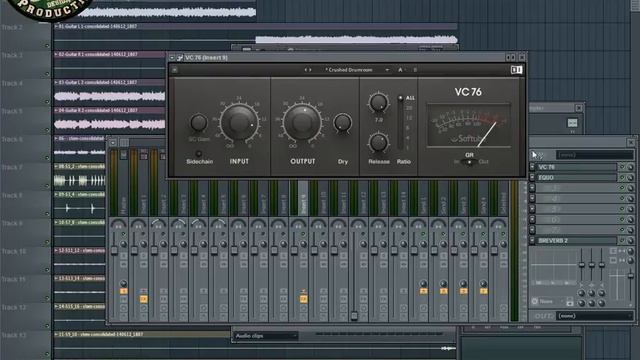Toggle the Insert 9 mute LED

point(303,234)
